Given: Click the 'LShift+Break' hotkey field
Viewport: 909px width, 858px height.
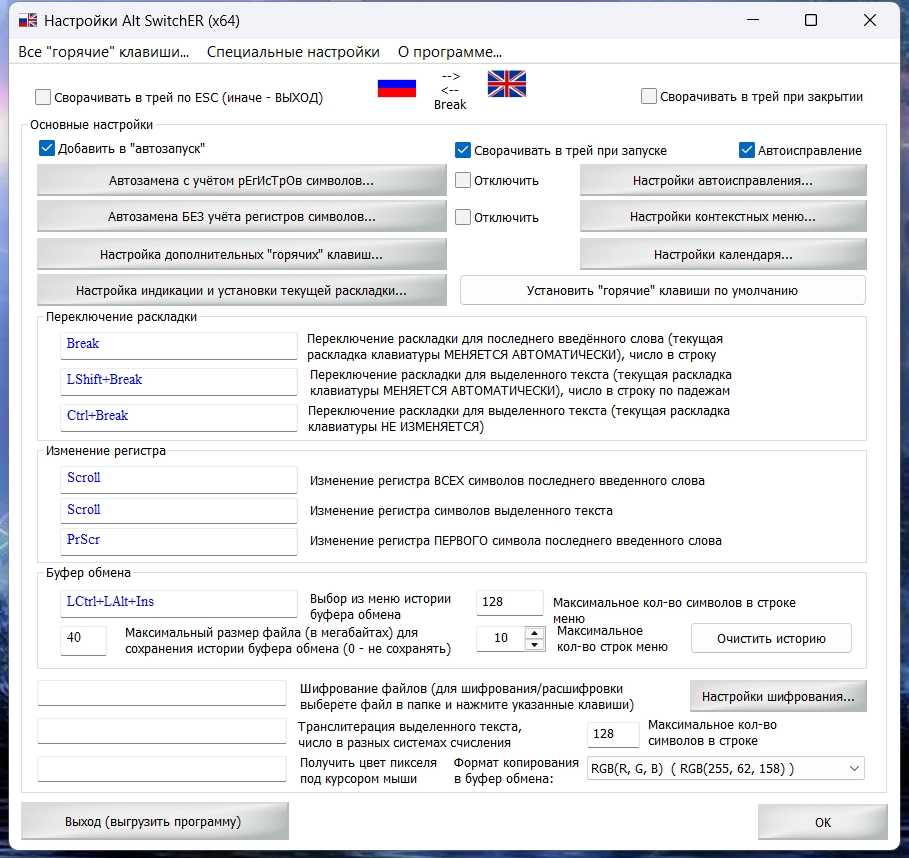Looking at the screenshot, I should [179, 381].
